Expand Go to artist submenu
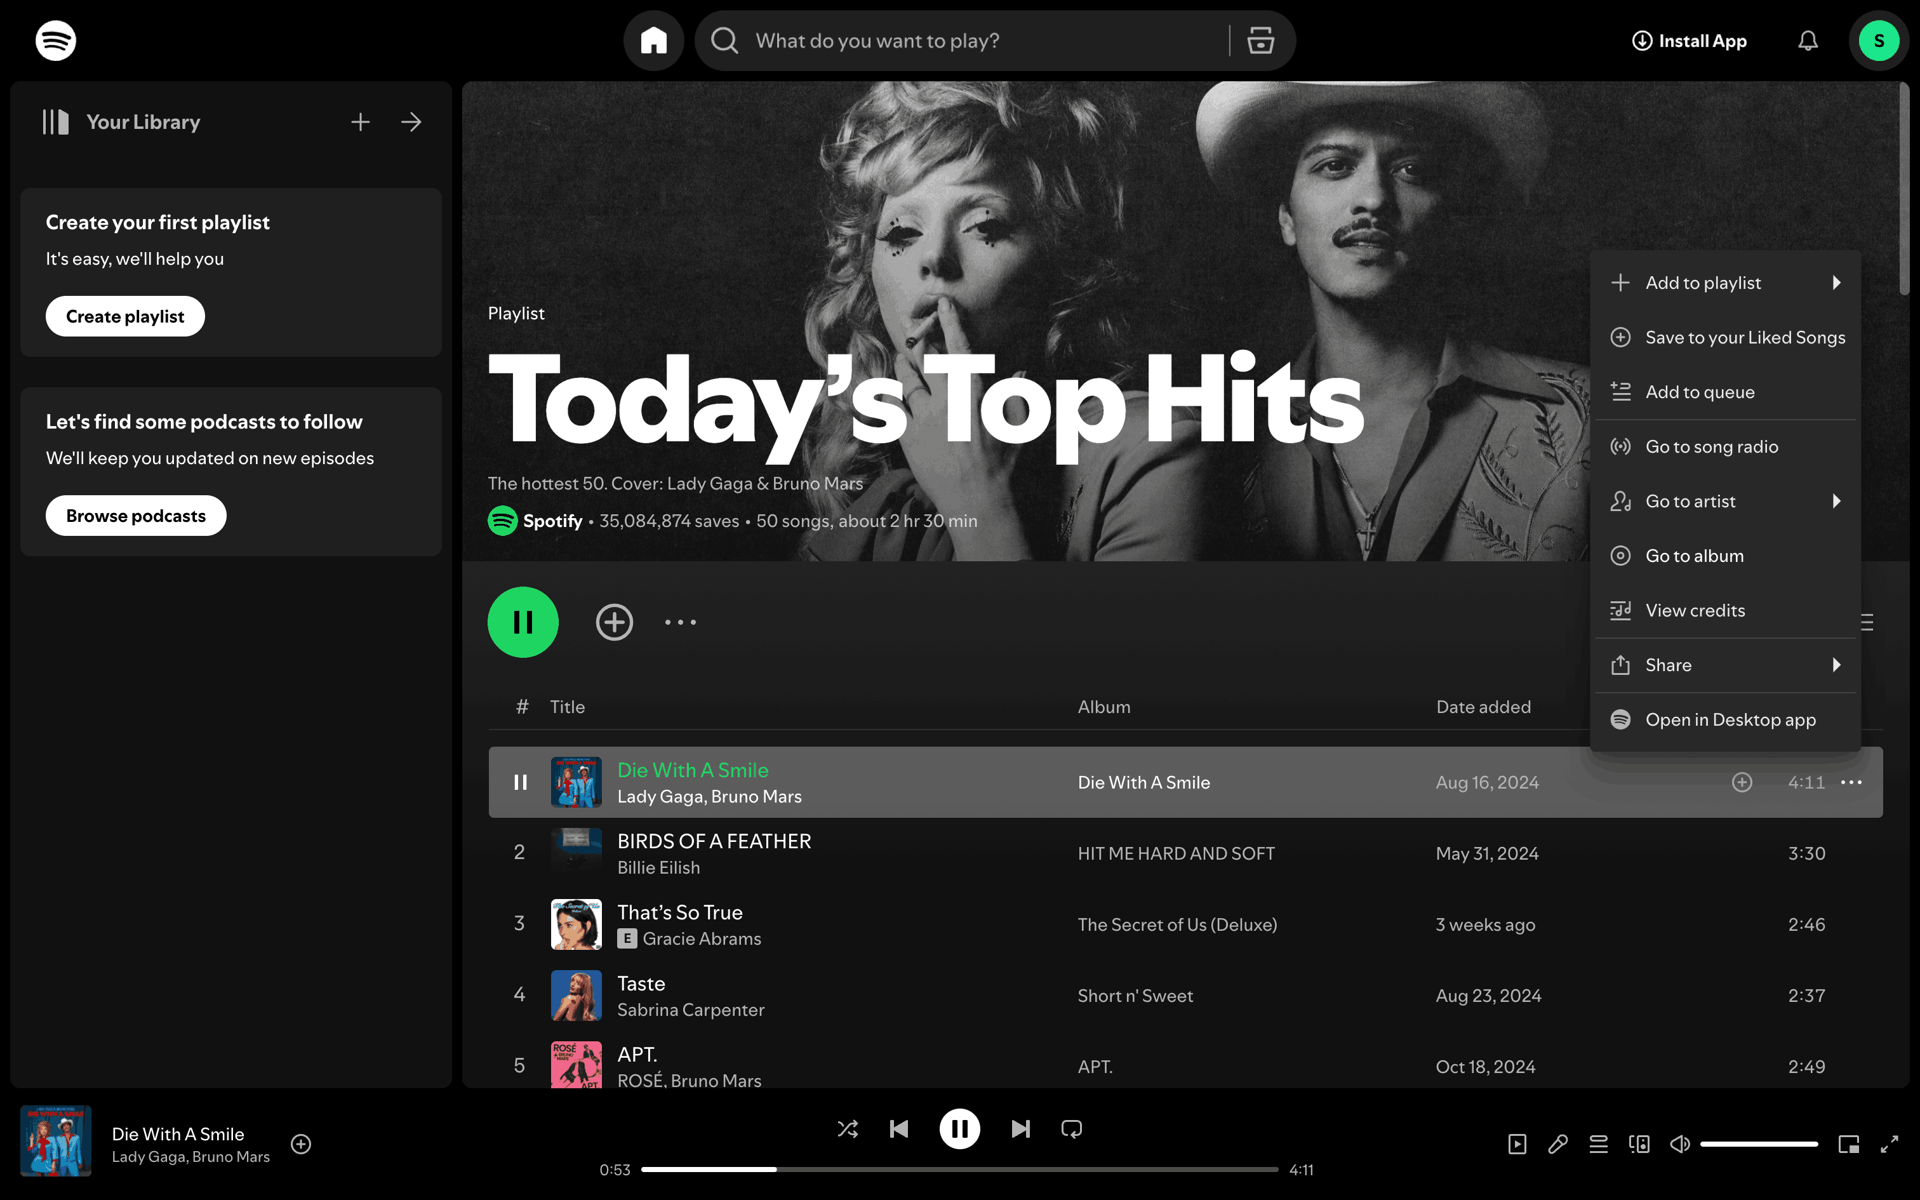This screenshot has height=1200, width=1920. (x=1726, y=501)
